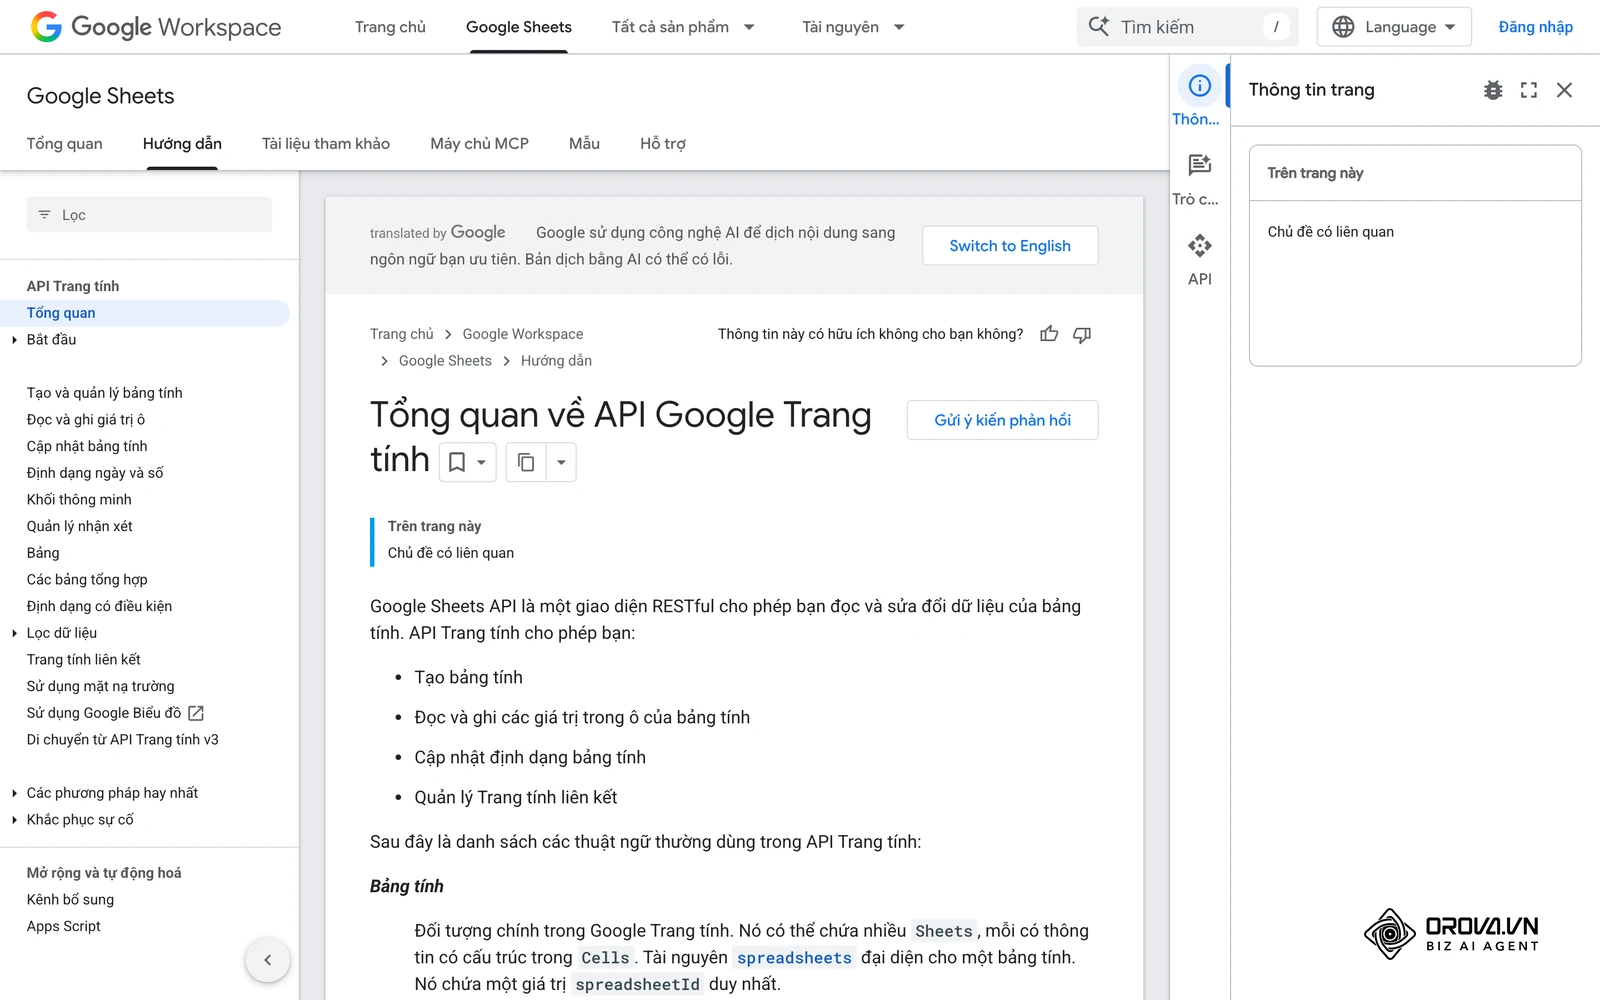Open Khối thông minh sidebar item
1600x1000 pixels.
[x=79, y=500]
